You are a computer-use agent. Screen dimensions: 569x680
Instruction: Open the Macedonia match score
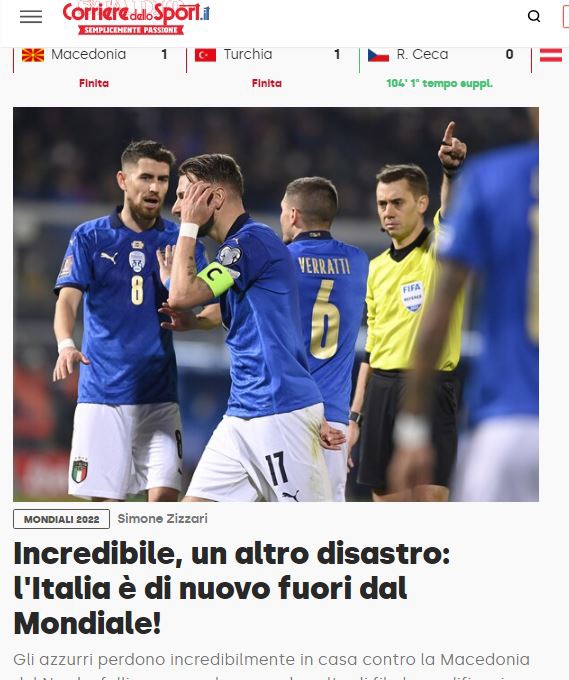click(164, 54)
